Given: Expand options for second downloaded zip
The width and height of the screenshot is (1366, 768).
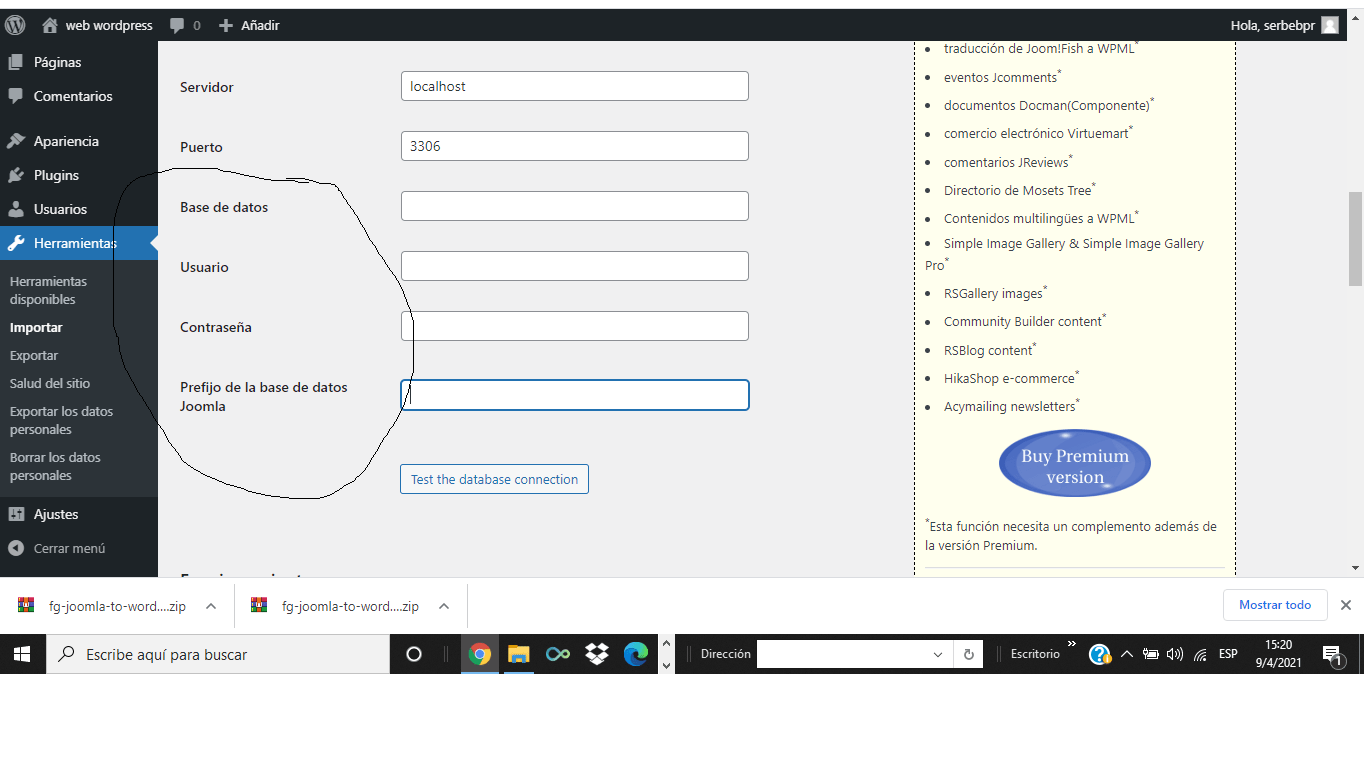Looking at the screenshot, I should (x=444, y=606).
